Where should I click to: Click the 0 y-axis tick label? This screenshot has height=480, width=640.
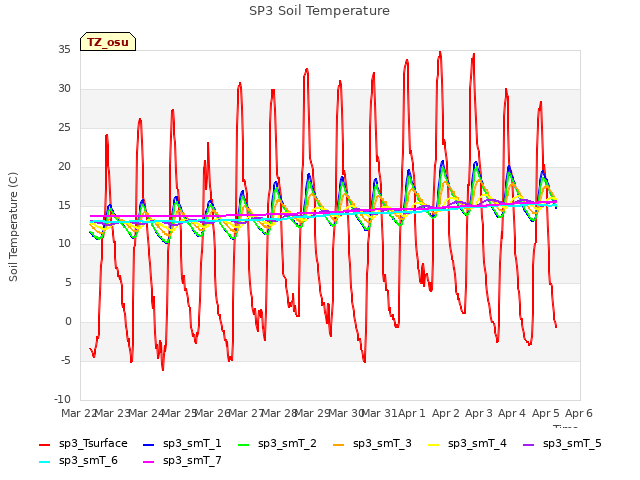68,322
